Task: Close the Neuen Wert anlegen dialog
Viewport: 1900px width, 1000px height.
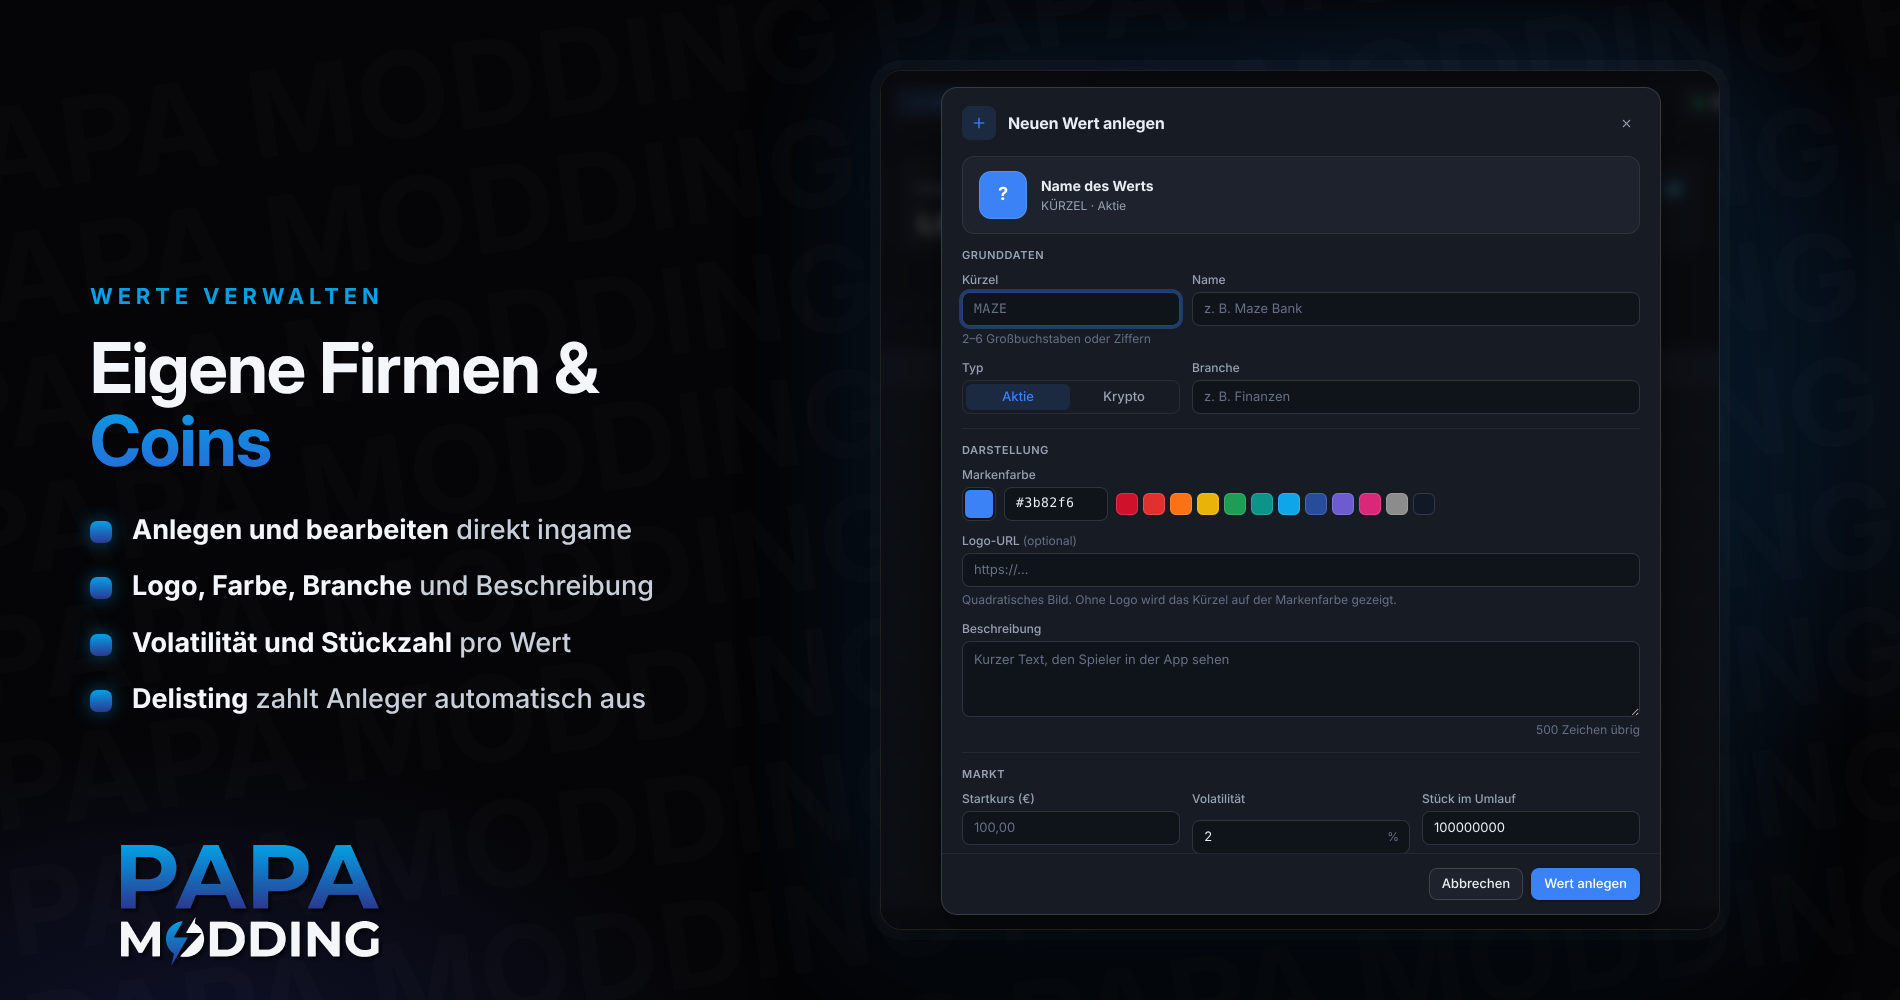Action: coord(1626,124)
